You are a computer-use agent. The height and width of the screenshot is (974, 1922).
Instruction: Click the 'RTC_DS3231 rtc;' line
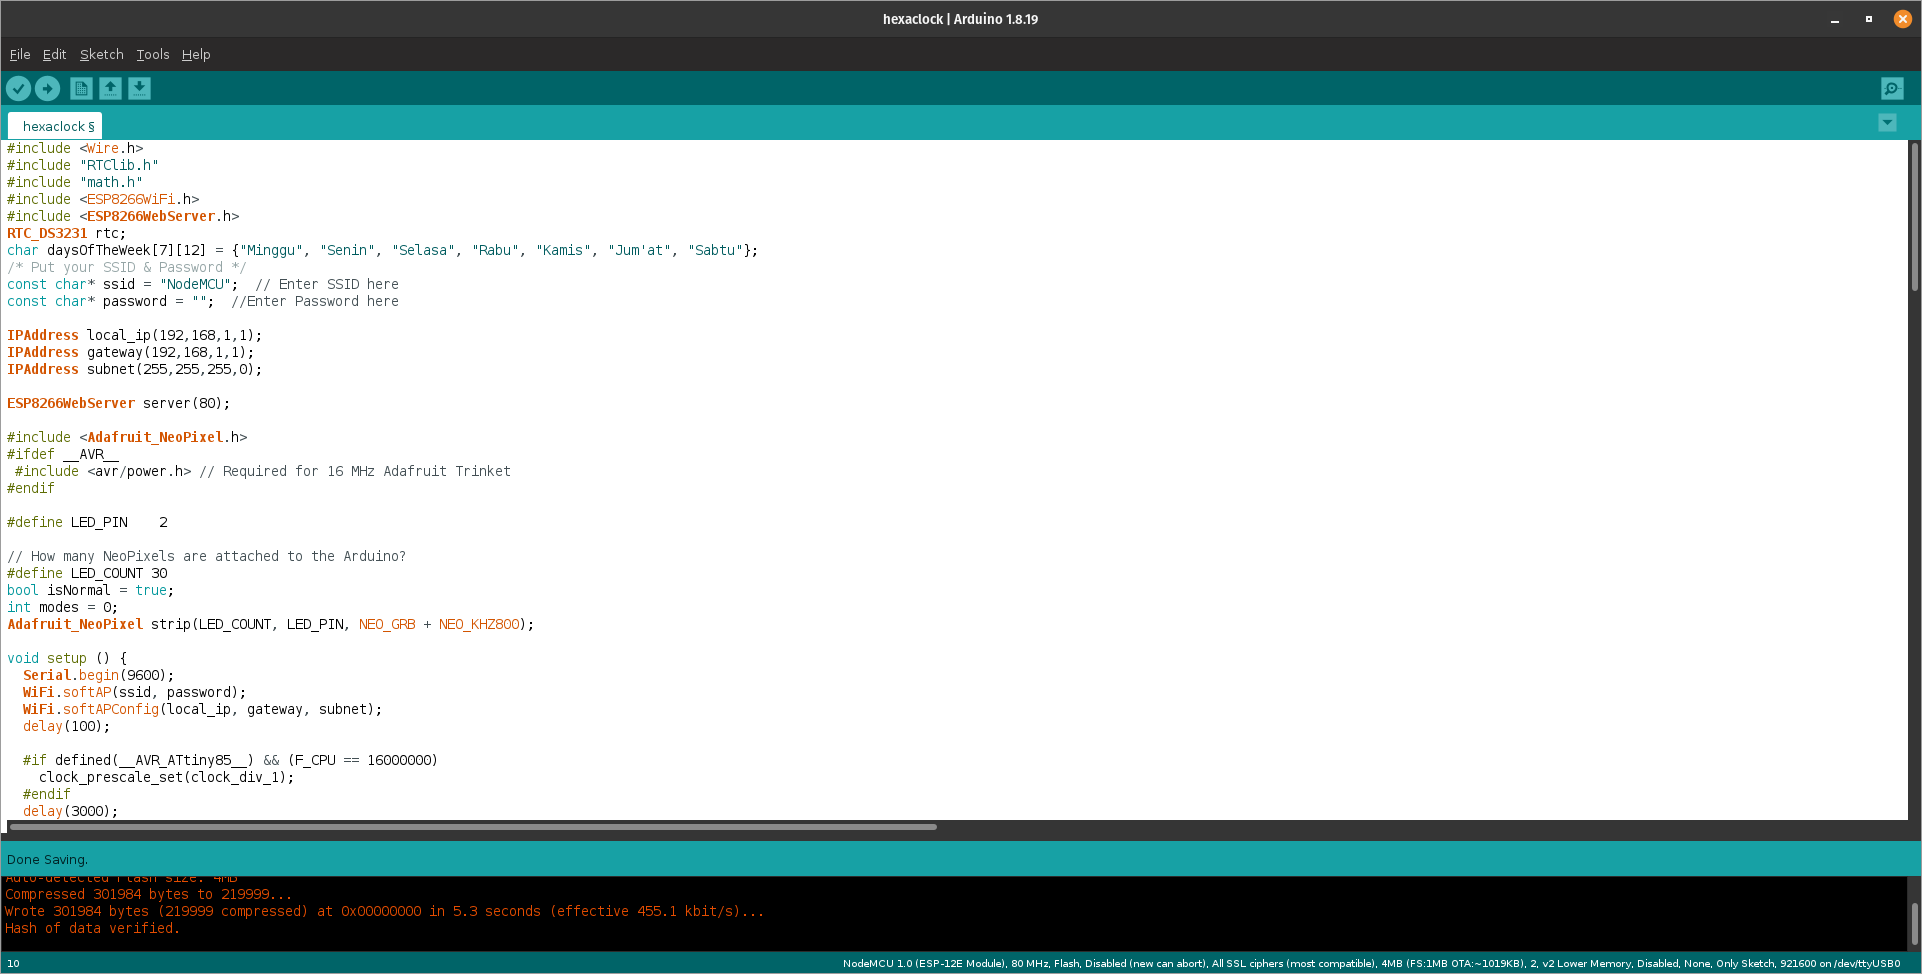click(x=67, y=234)
